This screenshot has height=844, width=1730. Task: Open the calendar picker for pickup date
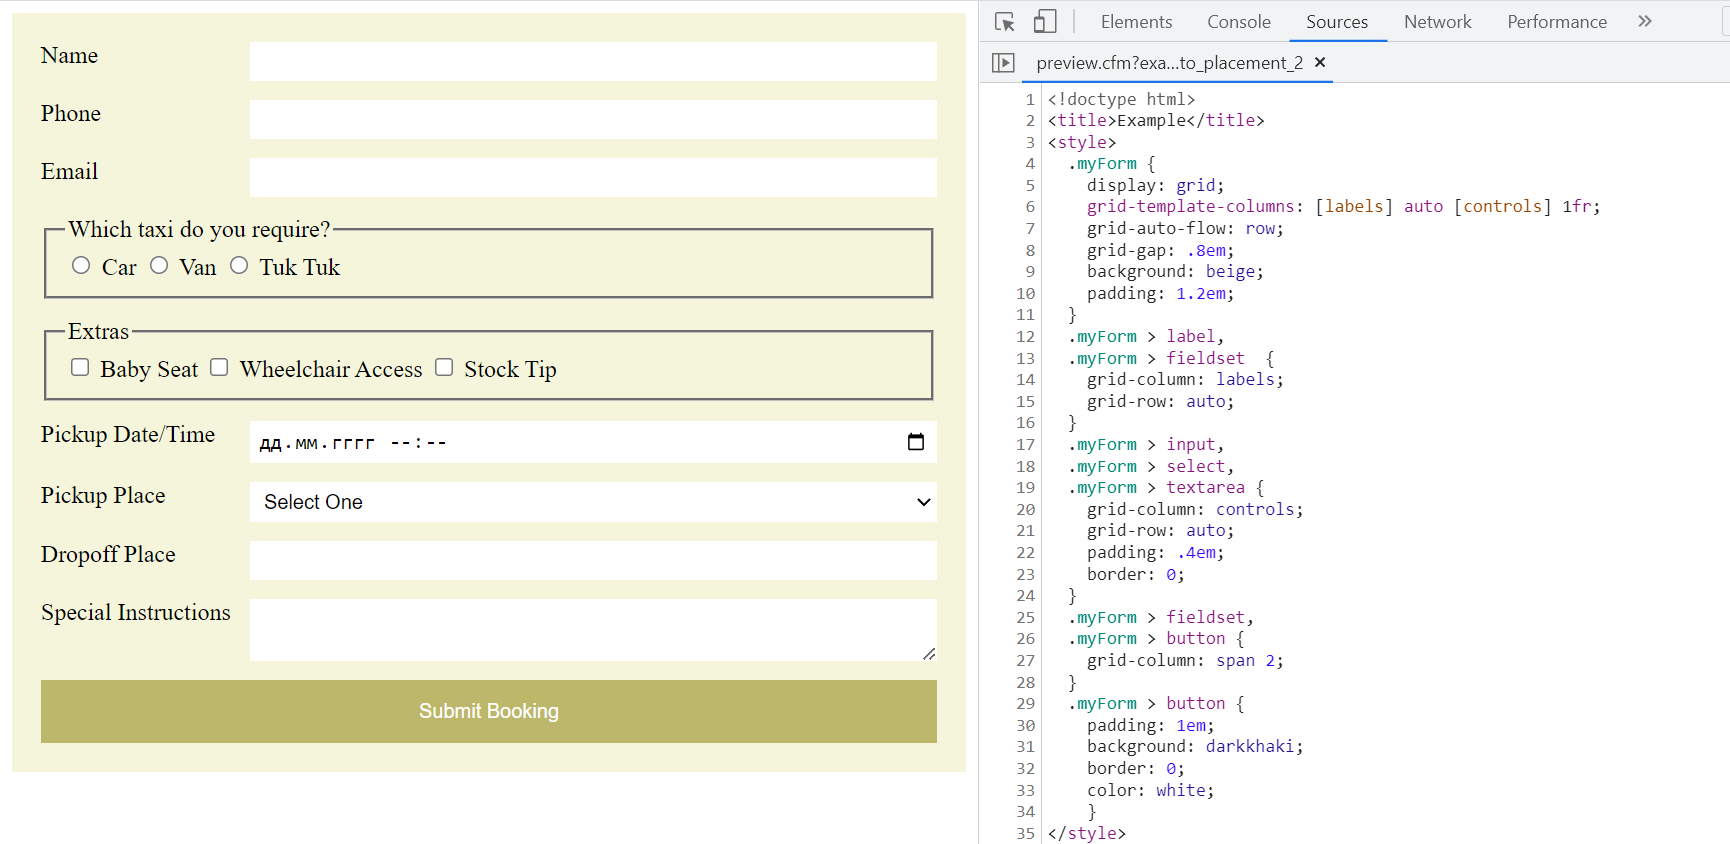pyautogui.click(x=915, y=442)
